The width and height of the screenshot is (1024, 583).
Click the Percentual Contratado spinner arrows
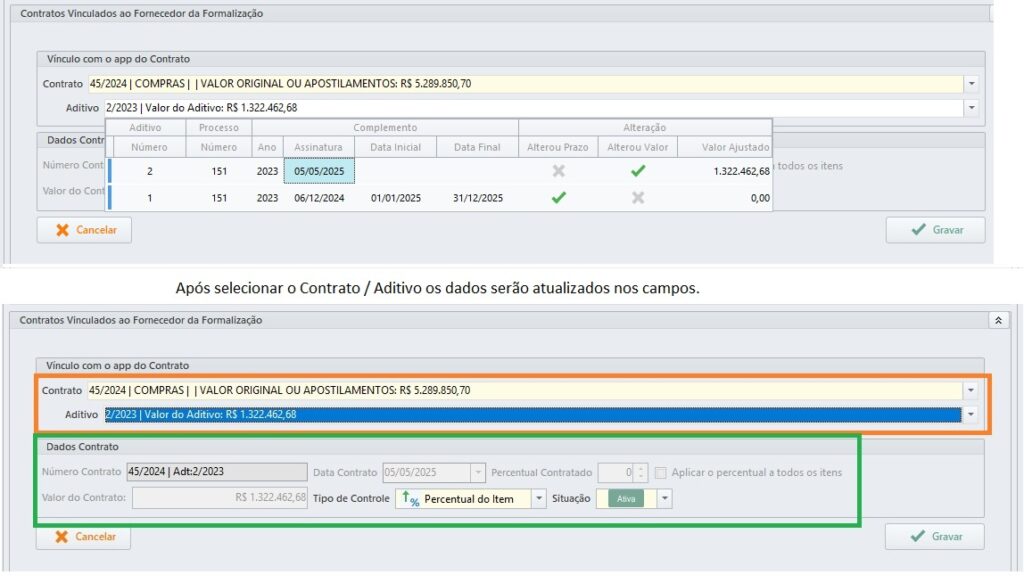642,472
